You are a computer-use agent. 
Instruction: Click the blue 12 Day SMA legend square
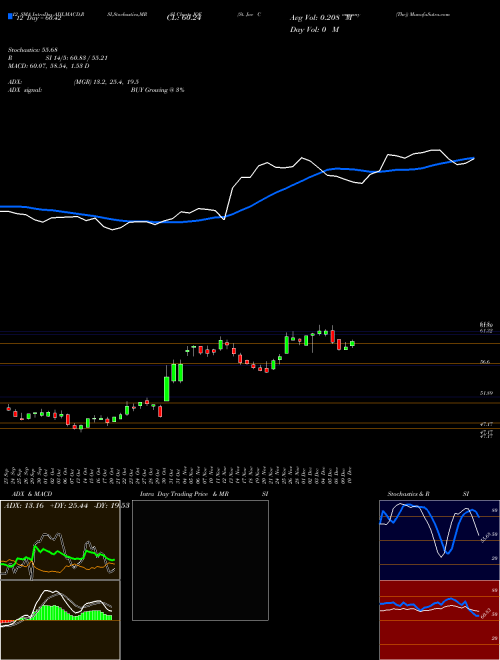click(x=10, y=17)
